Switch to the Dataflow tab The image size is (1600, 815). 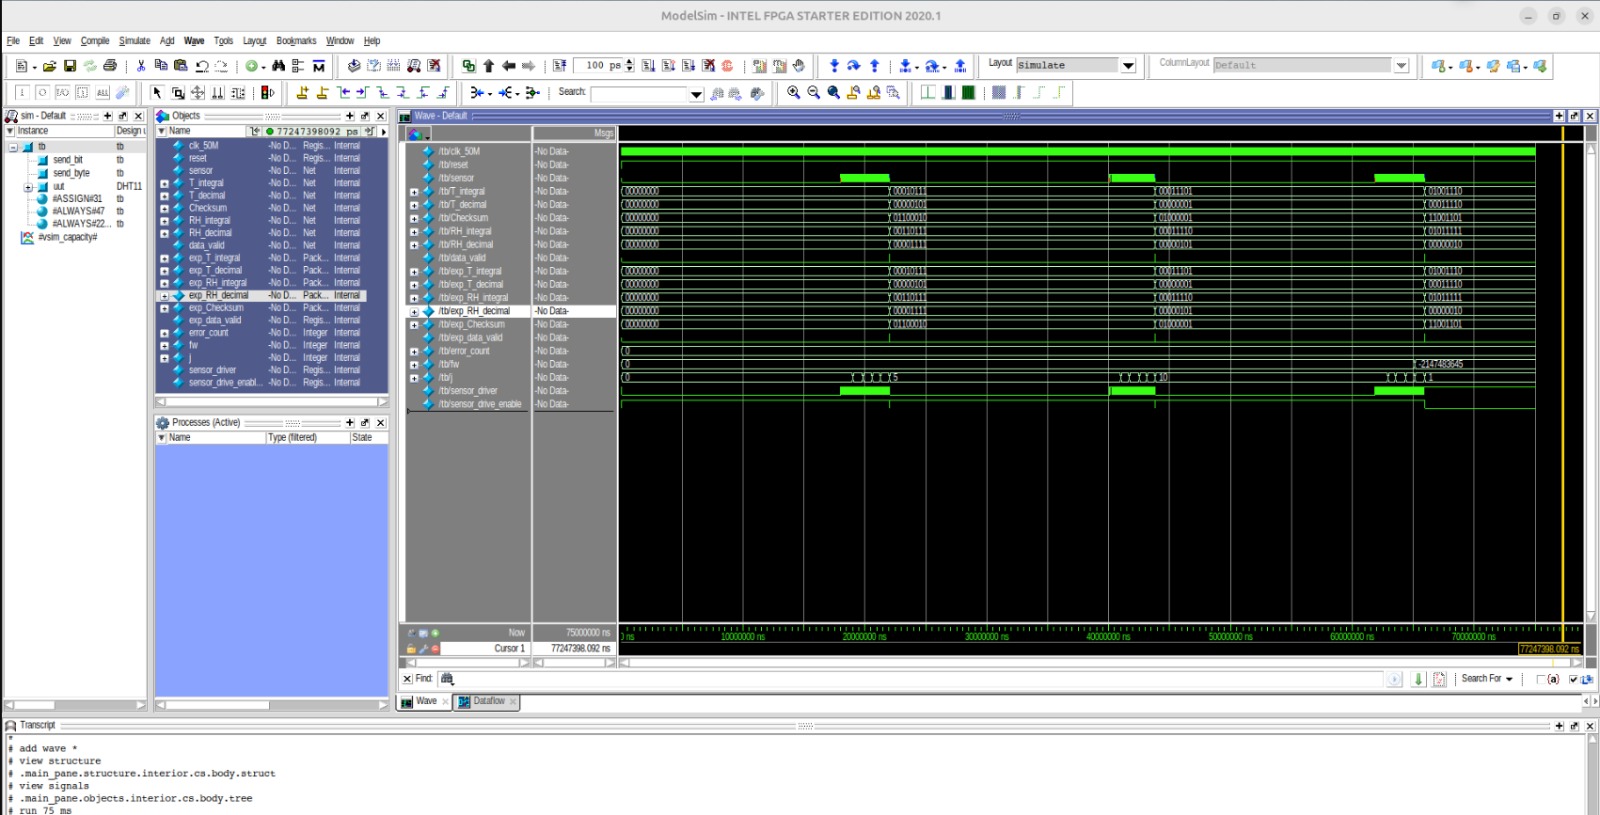coord(488,702)
